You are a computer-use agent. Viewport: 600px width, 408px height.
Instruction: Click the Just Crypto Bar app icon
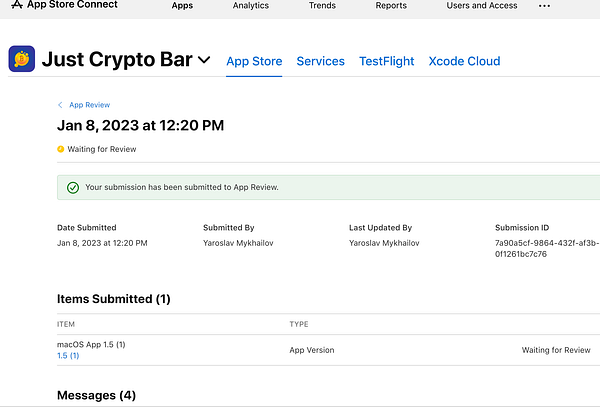22,59
